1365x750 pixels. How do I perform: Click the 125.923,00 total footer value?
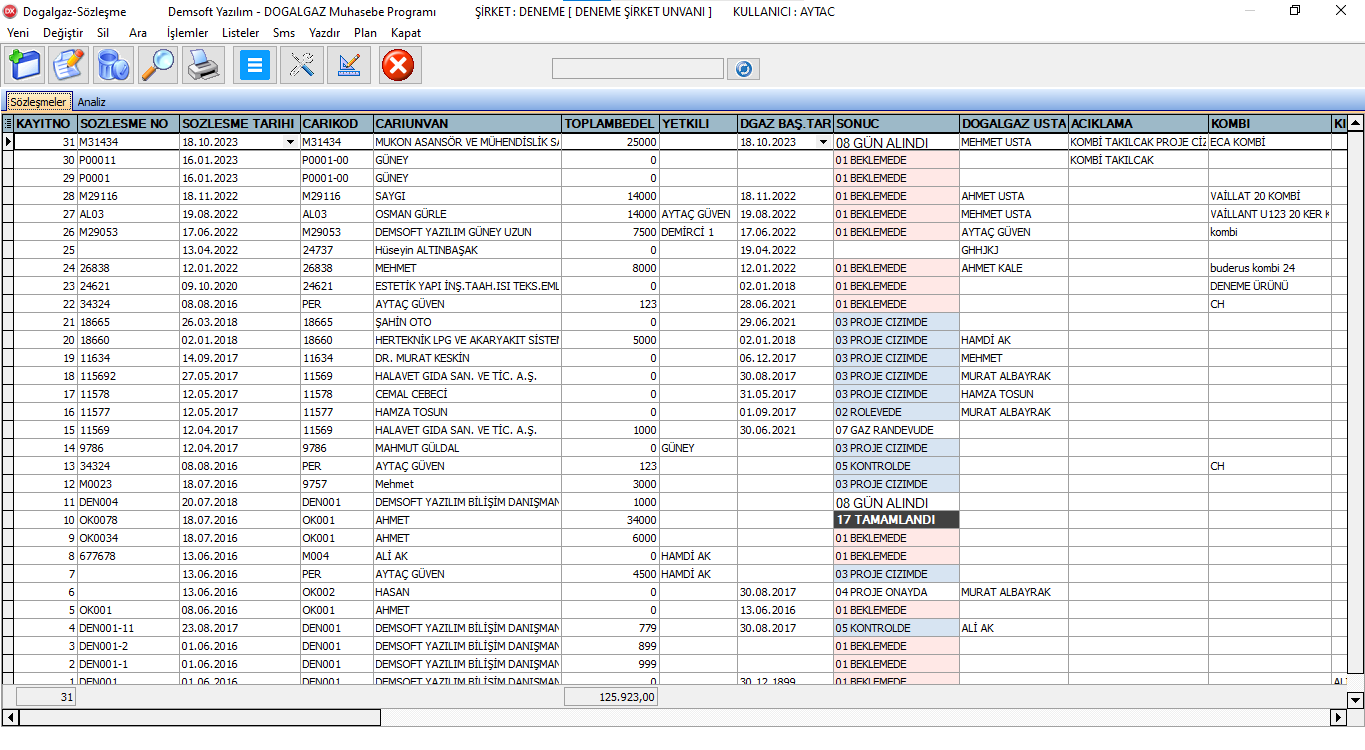[x=611, y=697]
